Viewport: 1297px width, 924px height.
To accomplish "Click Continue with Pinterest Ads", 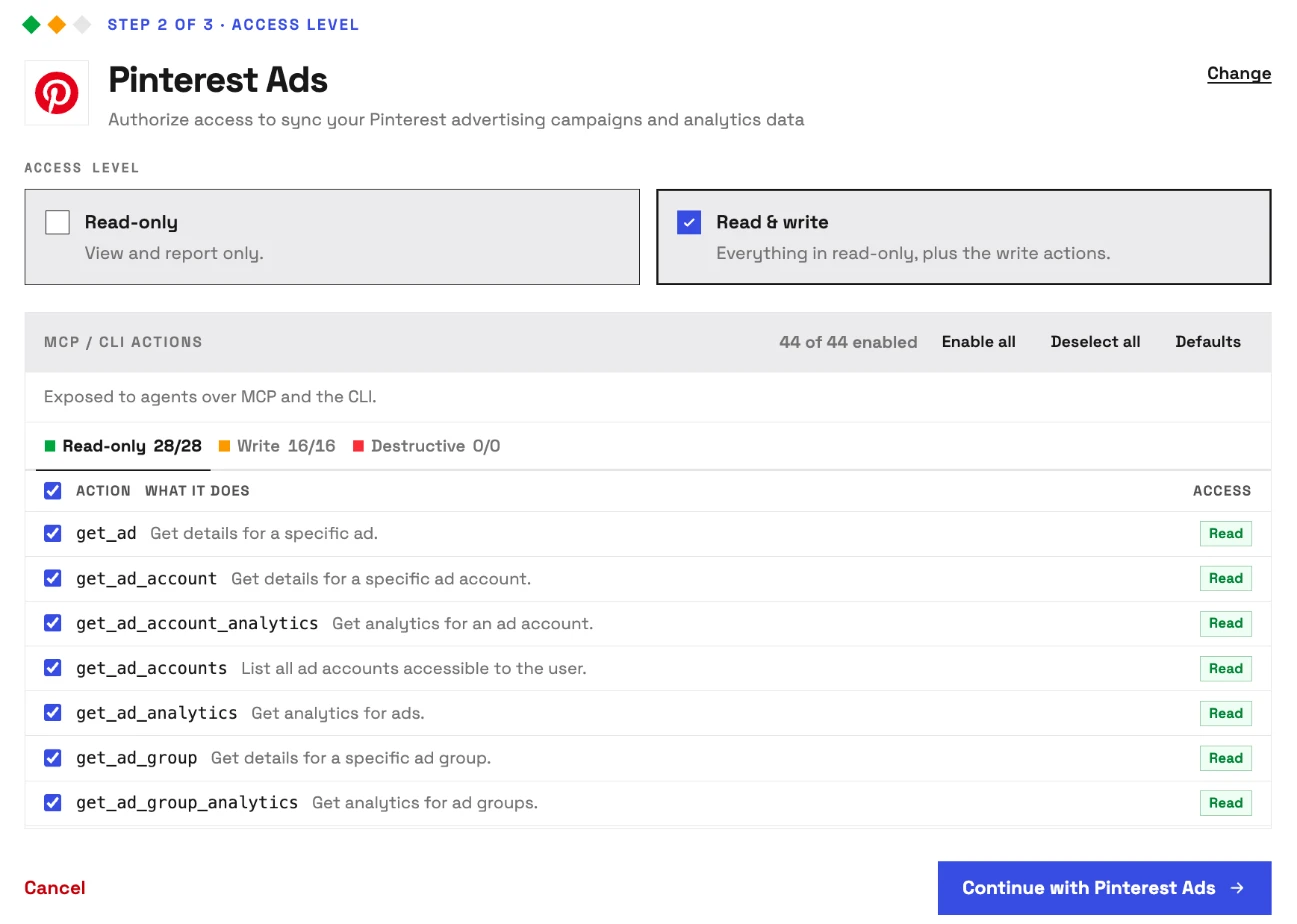I will tap(1104, 888).
